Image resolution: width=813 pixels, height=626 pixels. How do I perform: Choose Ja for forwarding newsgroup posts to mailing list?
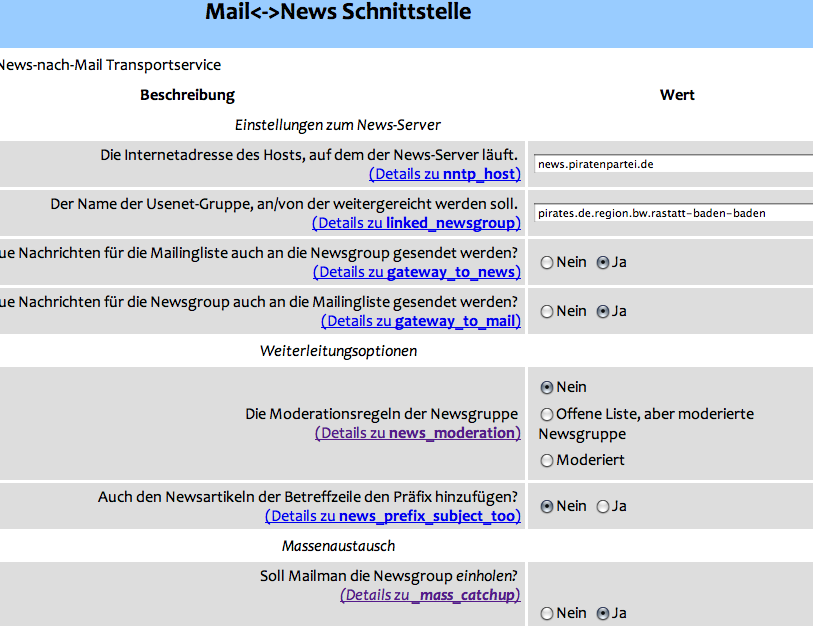[602, 312]
